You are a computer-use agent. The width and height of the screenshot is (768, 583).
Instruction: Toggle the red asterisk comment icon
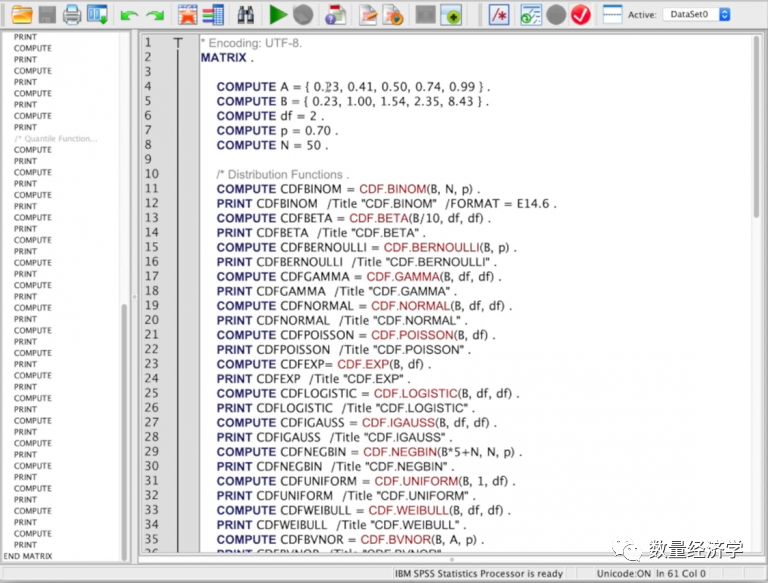(x=499, y=15)
